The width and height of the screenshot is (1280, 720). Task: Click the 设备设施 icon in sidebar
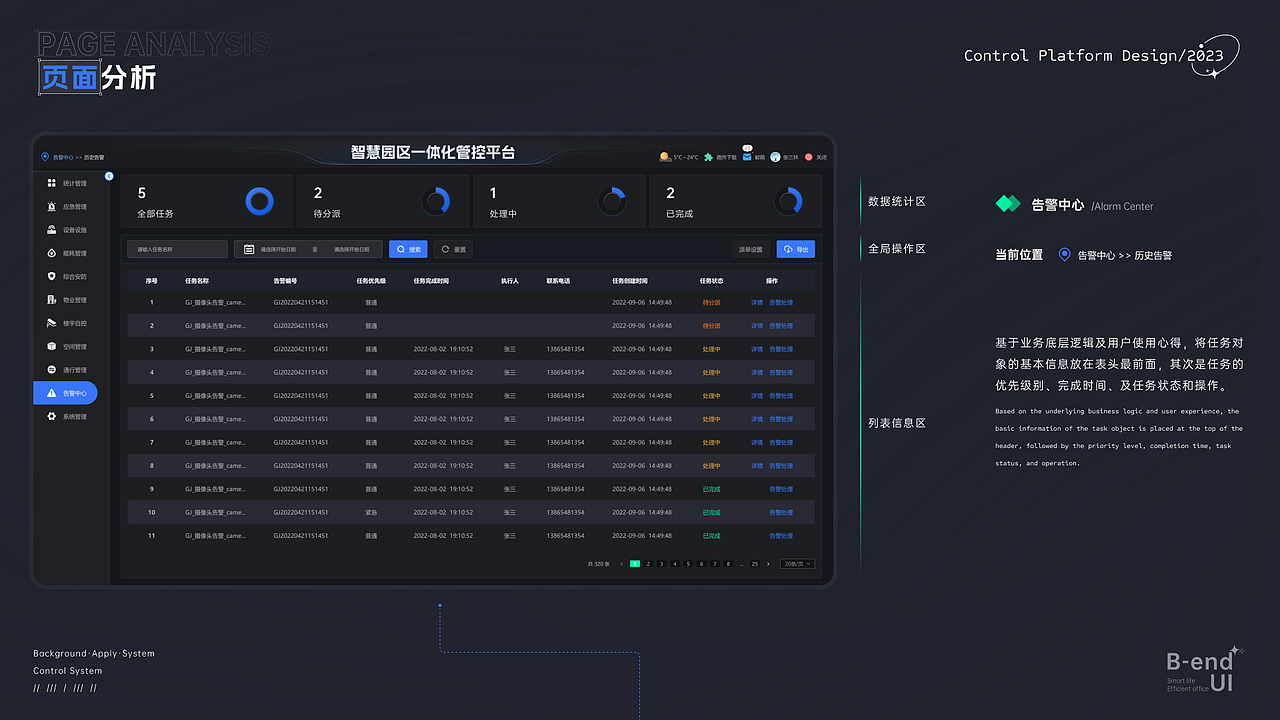(52, 230)
